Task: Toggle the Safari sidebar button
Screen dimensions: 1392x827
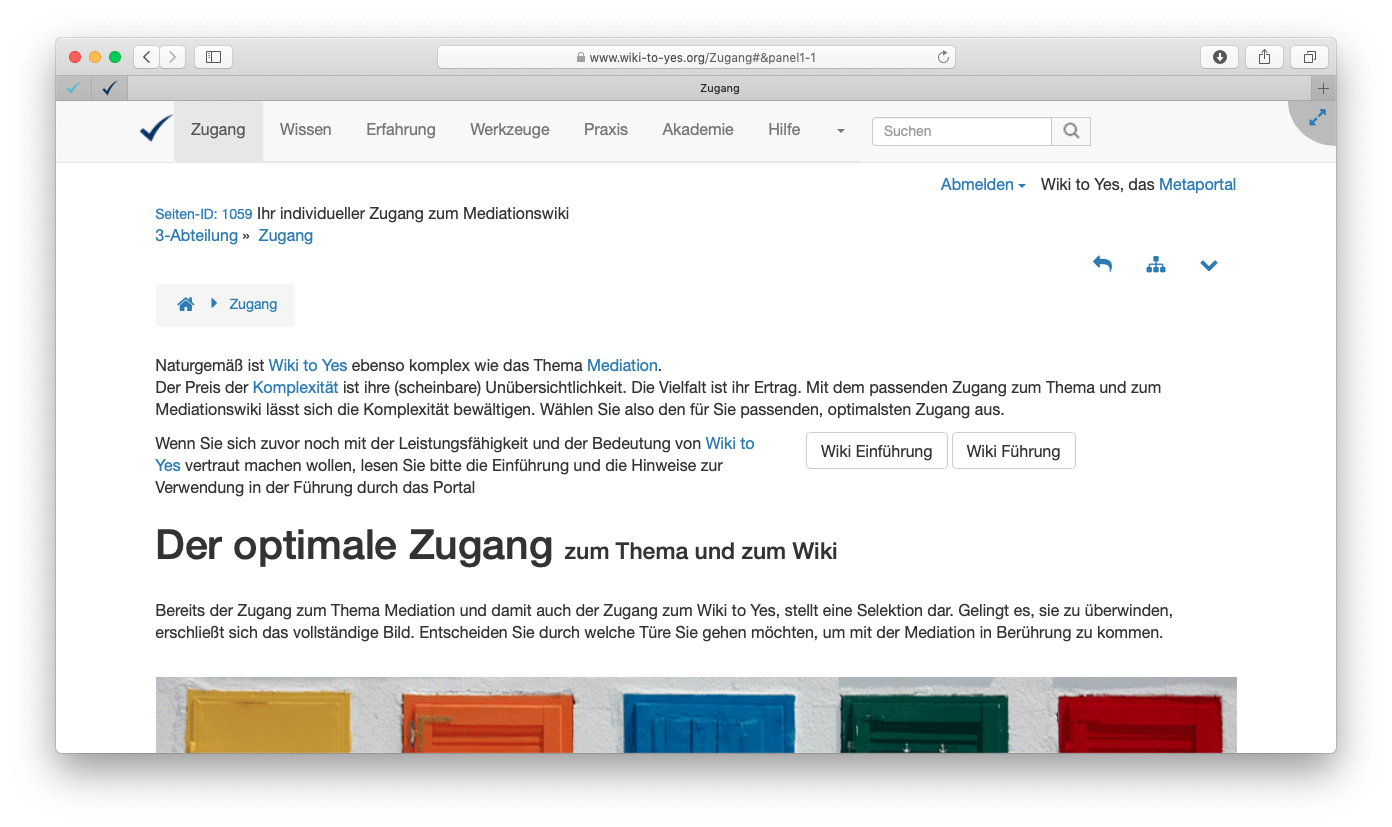Action: tap(213, 57)
